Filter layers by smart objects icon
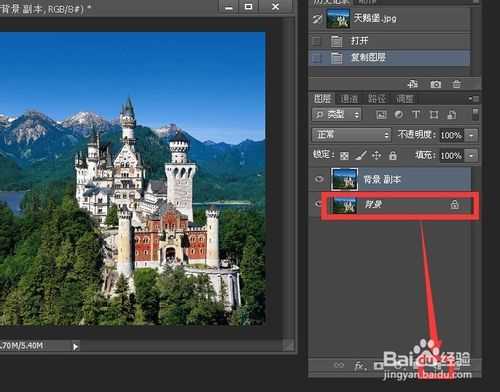This screenshot has width=500, height=392. (x=452, y=115)
